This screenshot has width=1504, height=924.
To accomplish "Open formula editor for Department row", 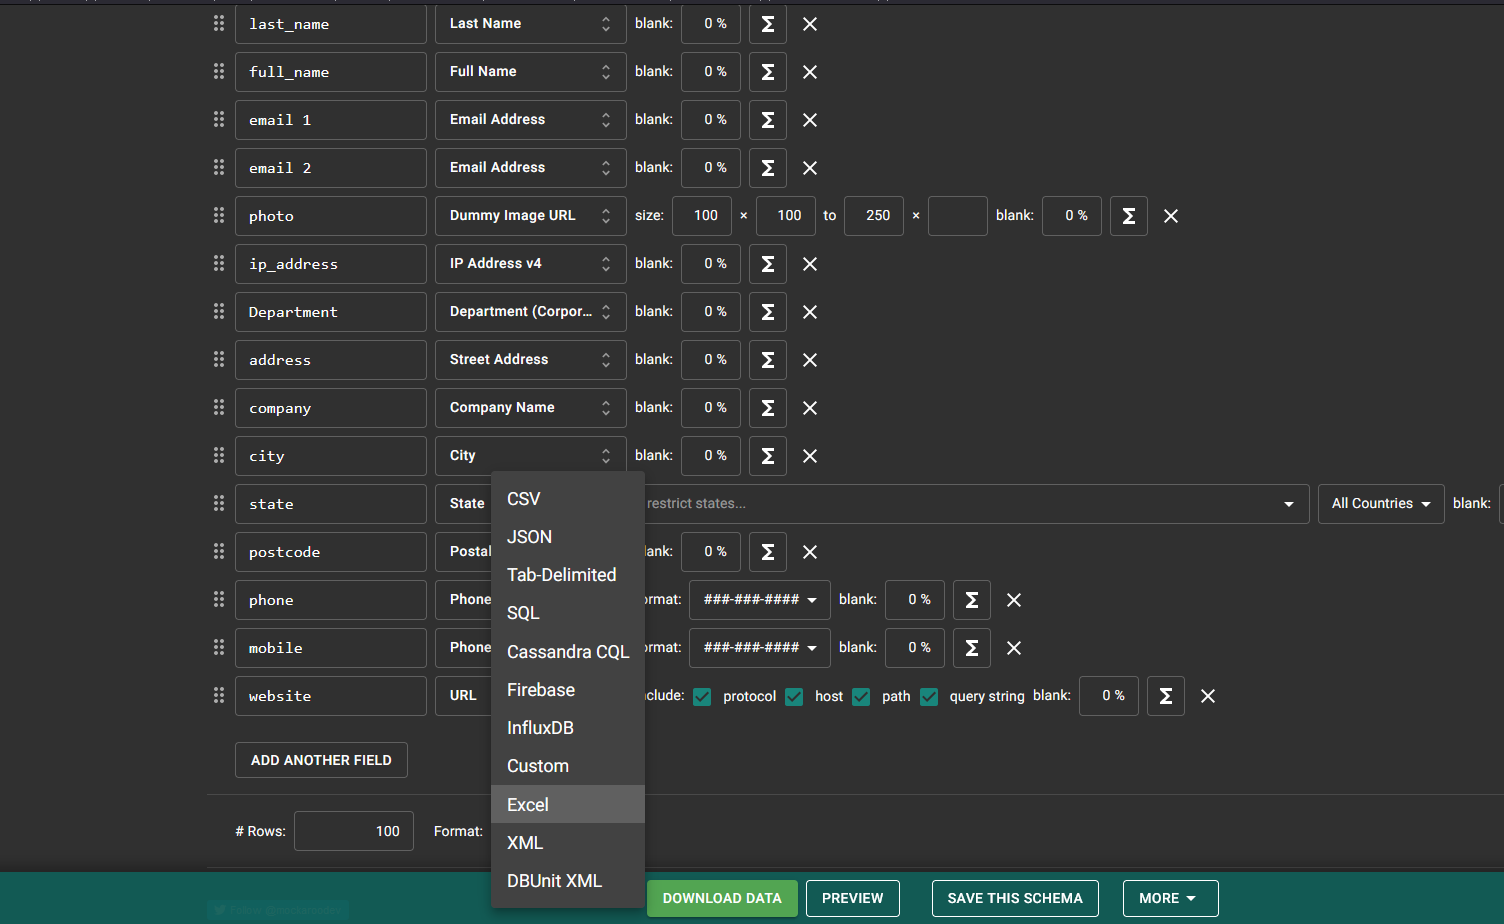I will 768,312.
